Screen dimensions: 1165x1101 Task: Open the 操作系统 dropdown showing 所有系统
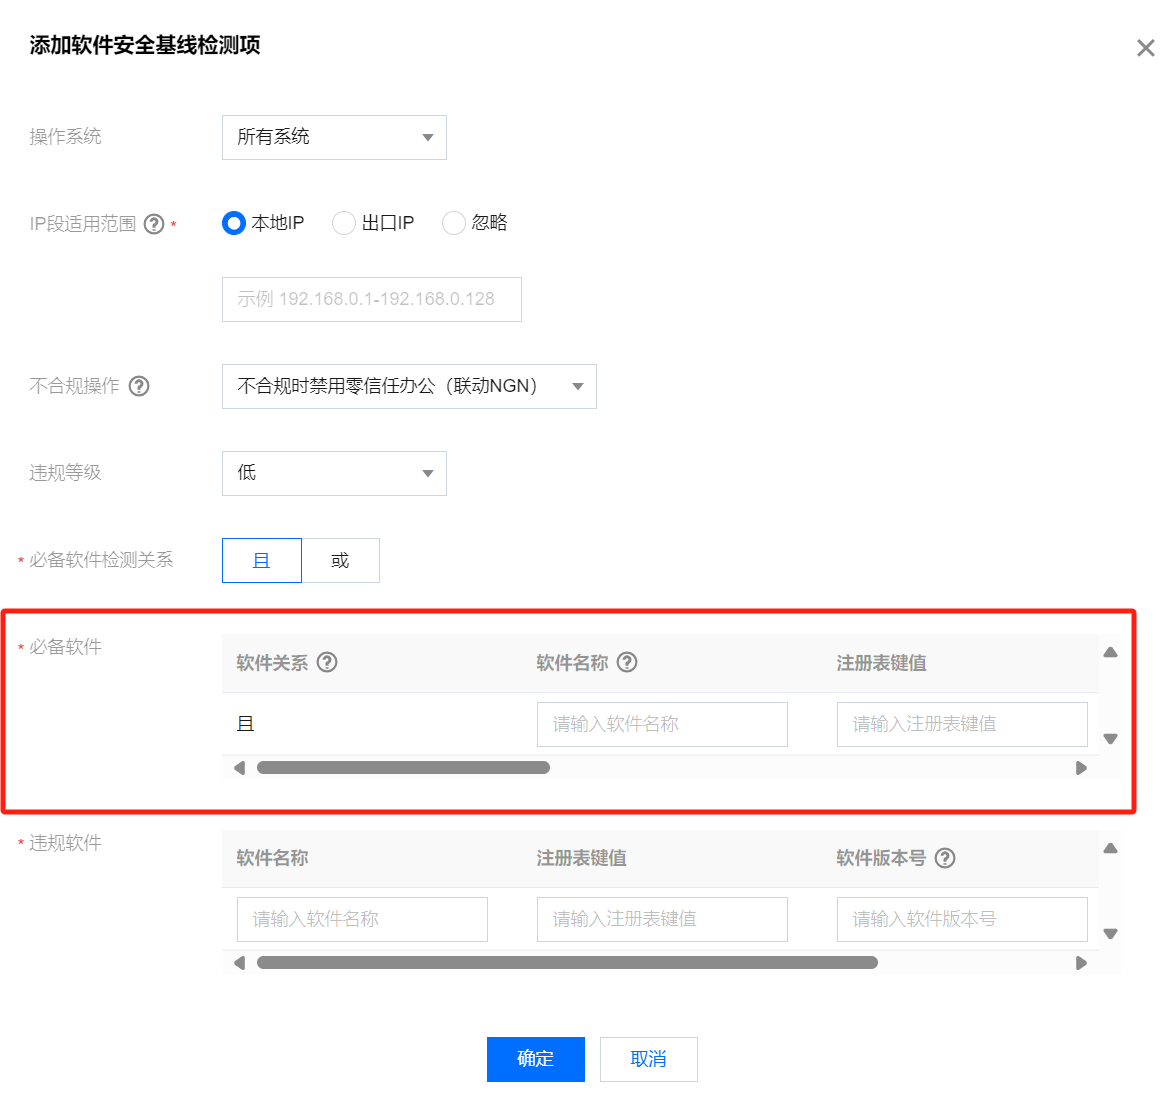(334, 137)
